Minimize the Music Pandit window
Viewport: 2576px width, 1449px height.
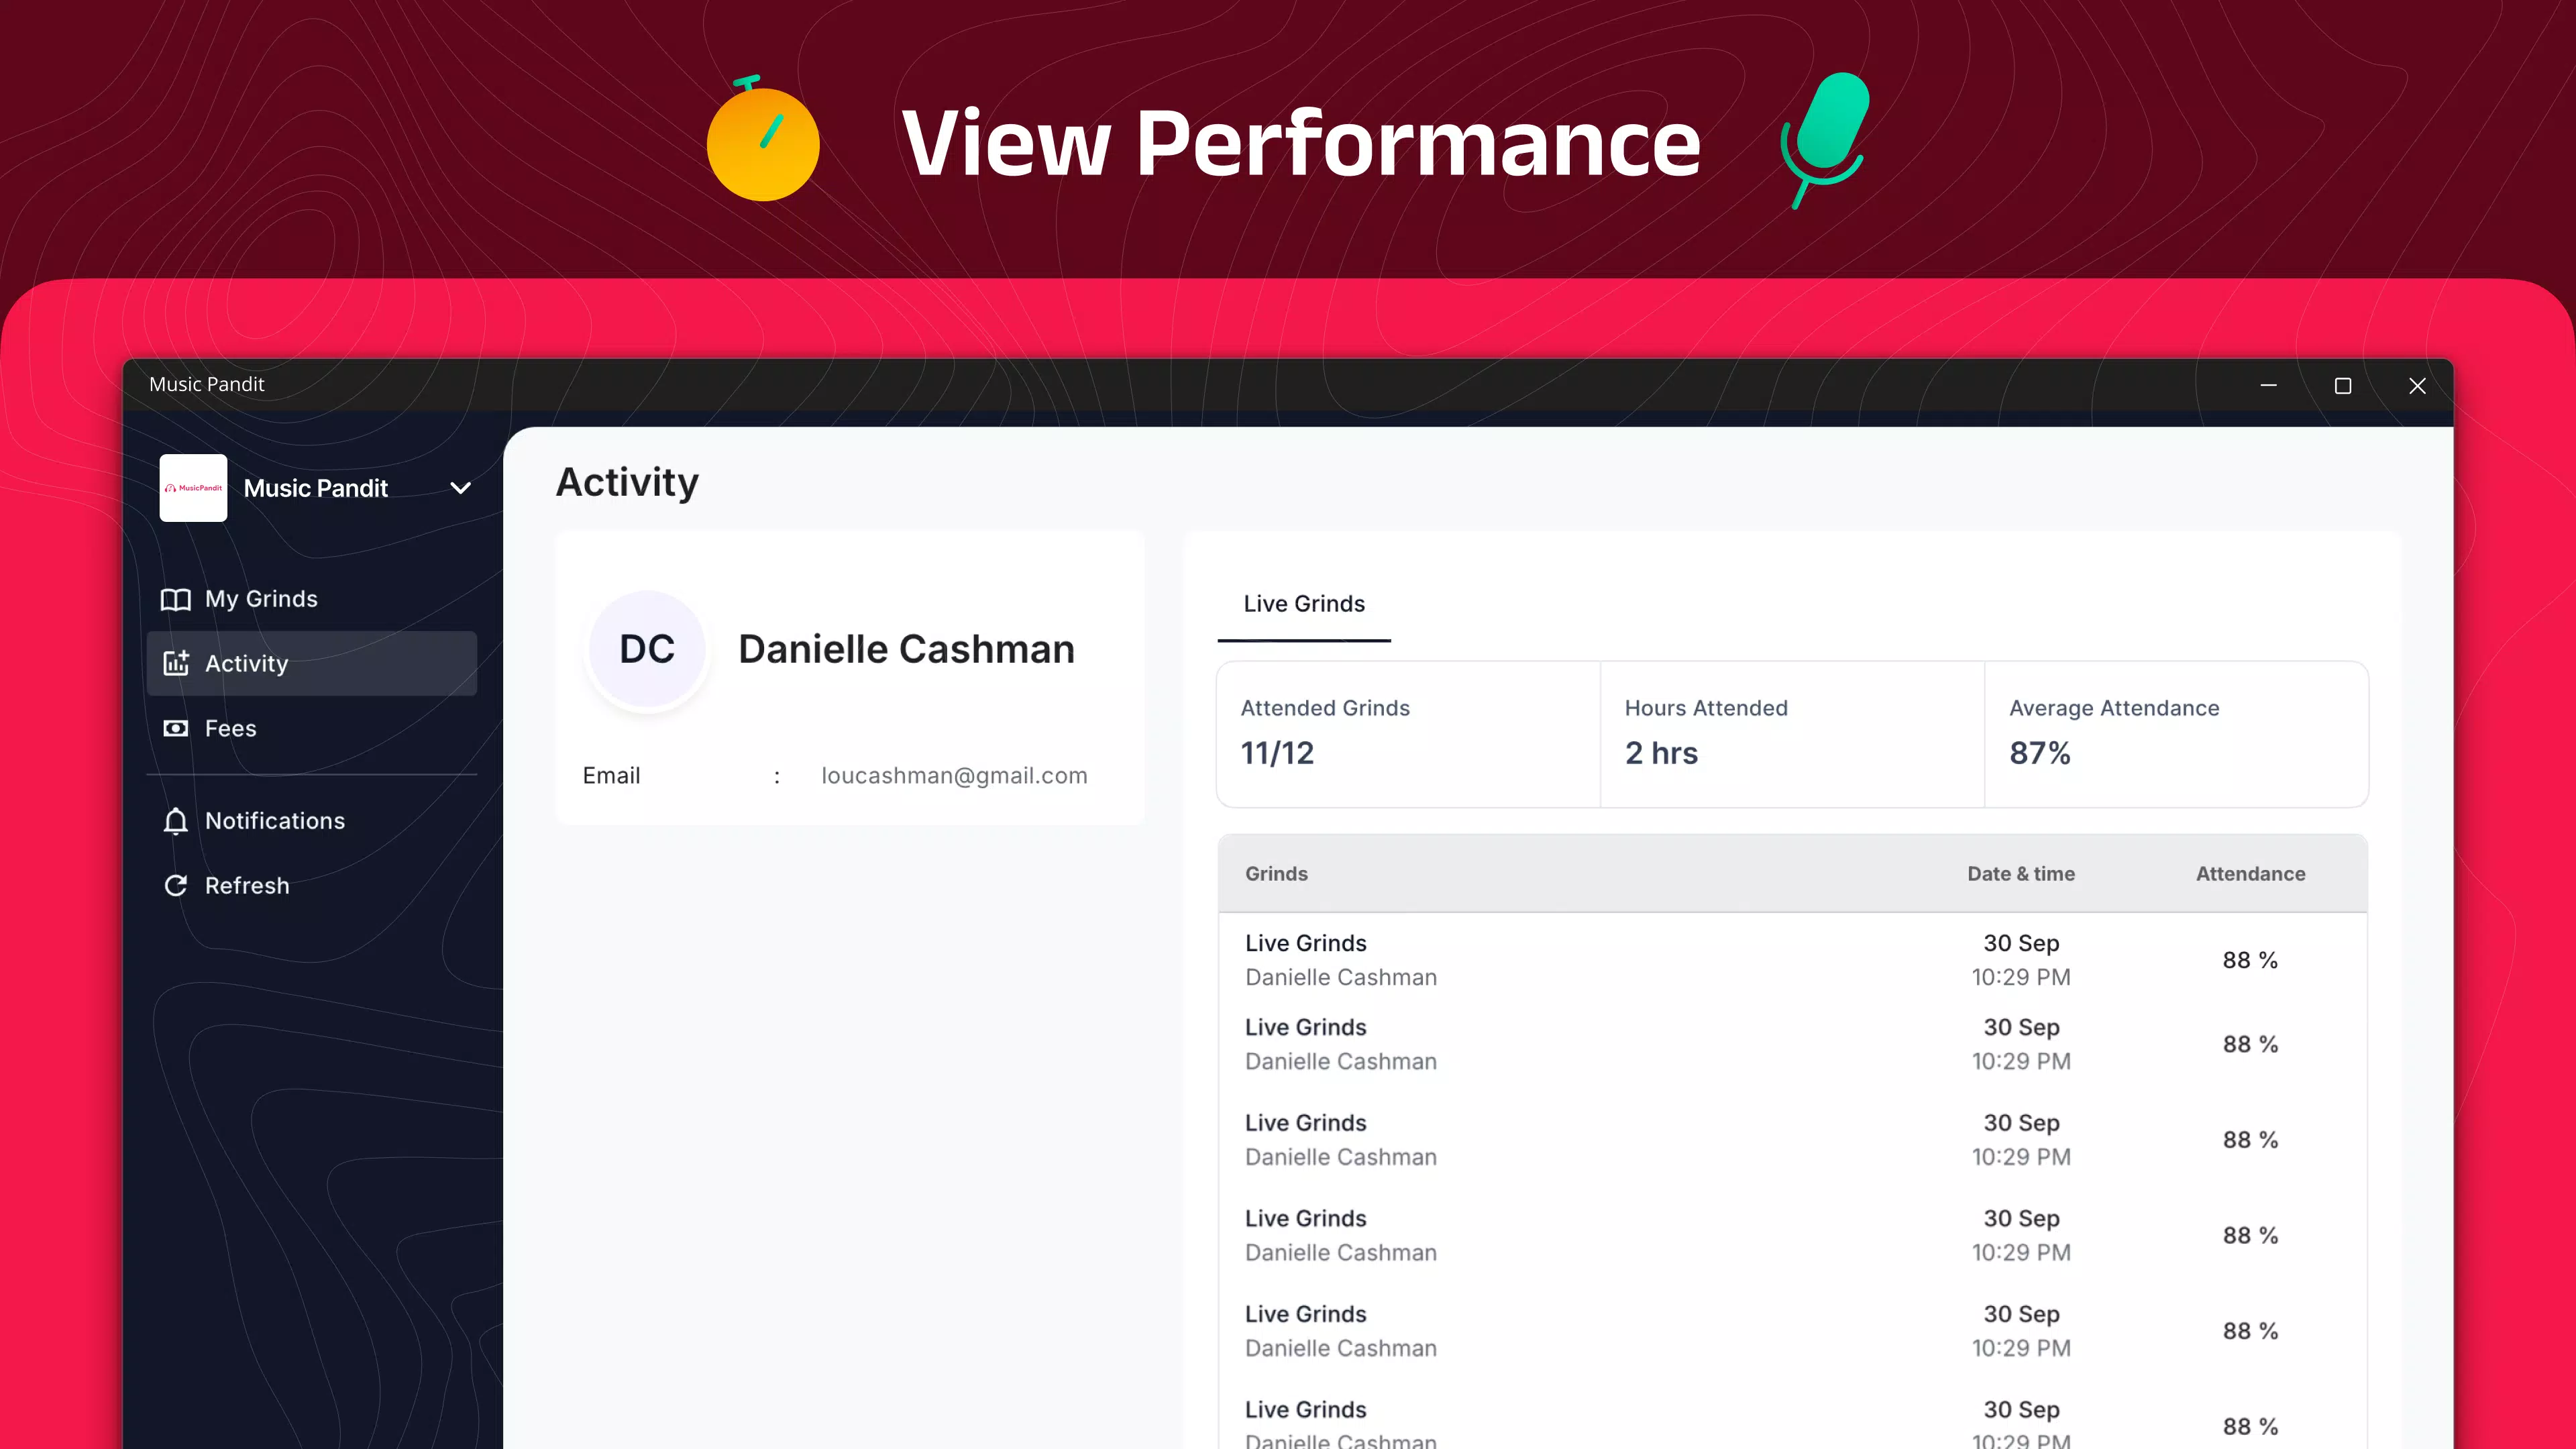tap(2268, 385)
